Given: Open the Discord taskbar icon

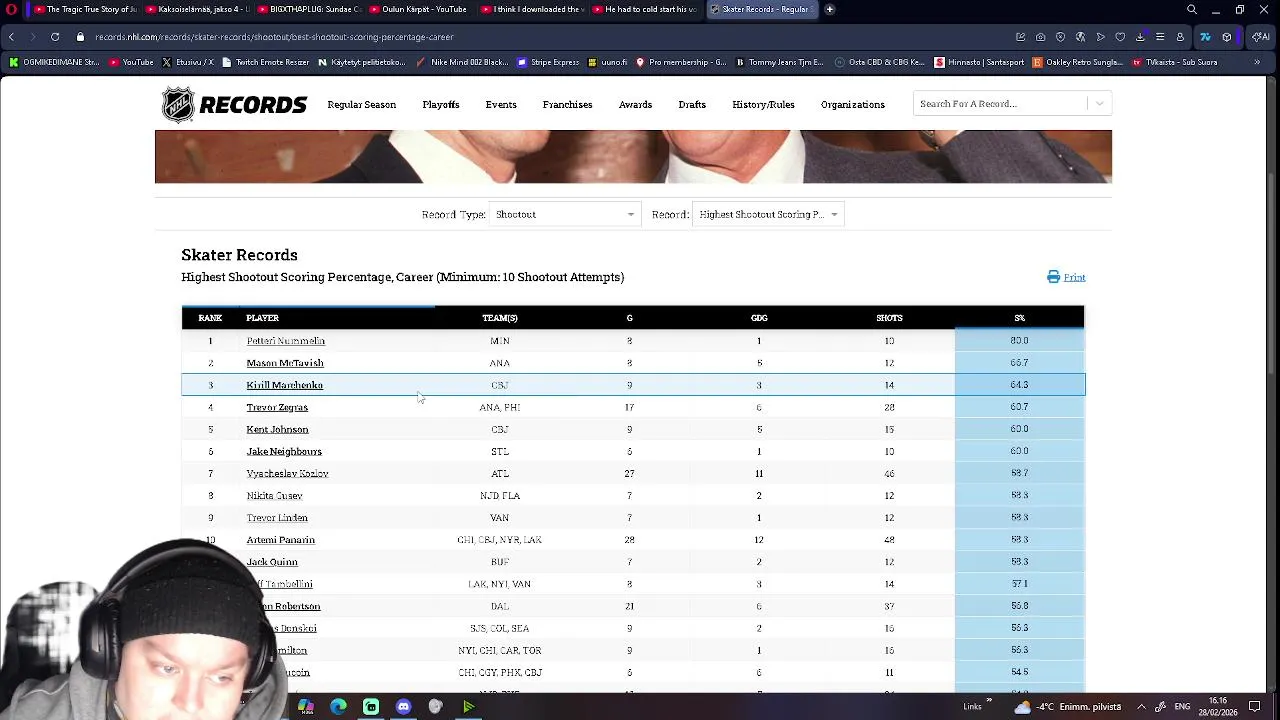Looking at the screenshot, I should pos(403,707).
